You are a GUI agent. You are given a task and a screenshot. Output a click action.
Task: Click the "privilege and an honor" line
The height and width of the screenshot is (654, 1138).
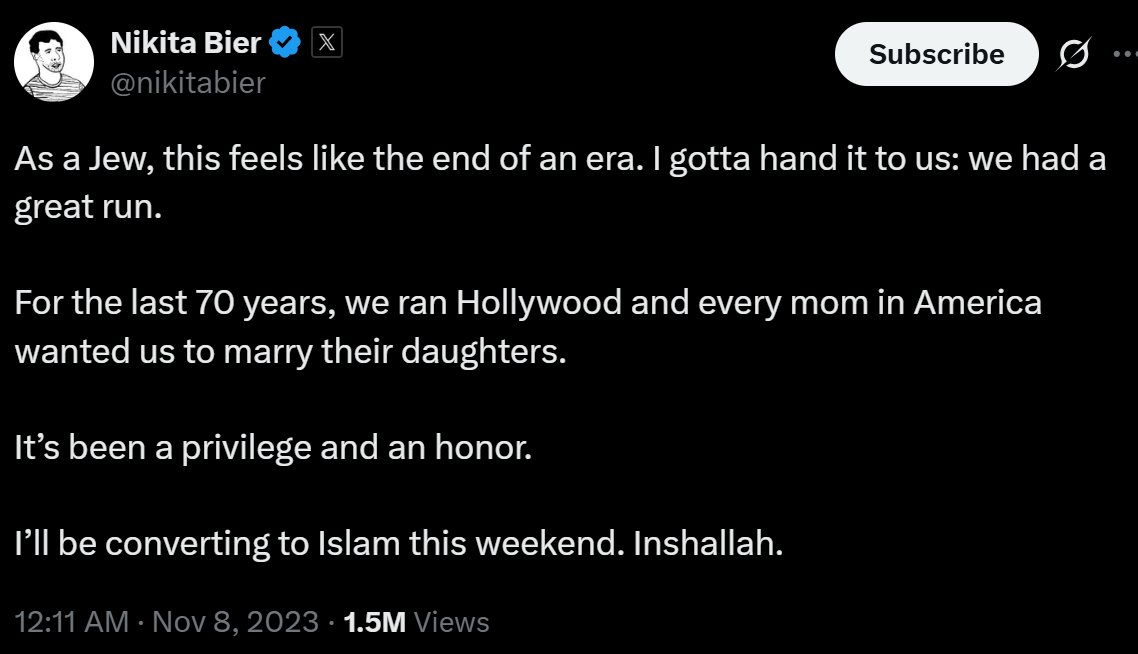[x=272, y=448]
